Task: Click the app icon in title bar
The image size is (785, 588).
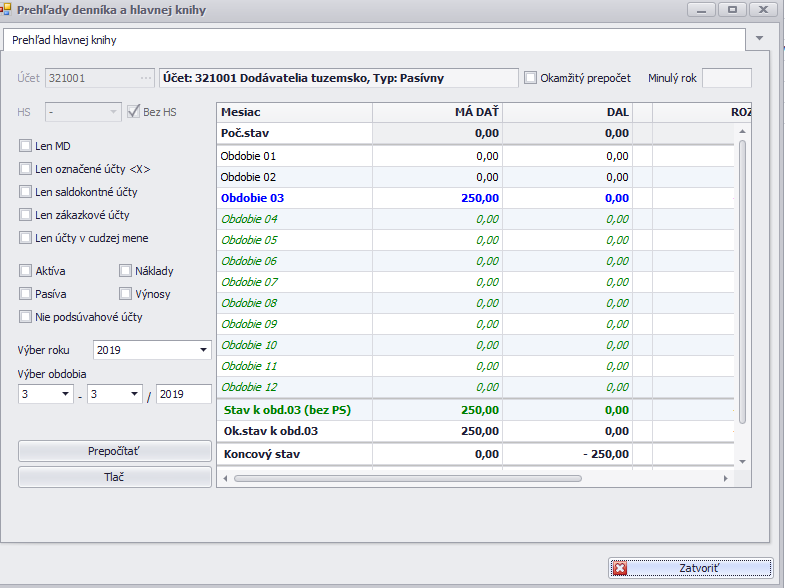Action: 7,9
